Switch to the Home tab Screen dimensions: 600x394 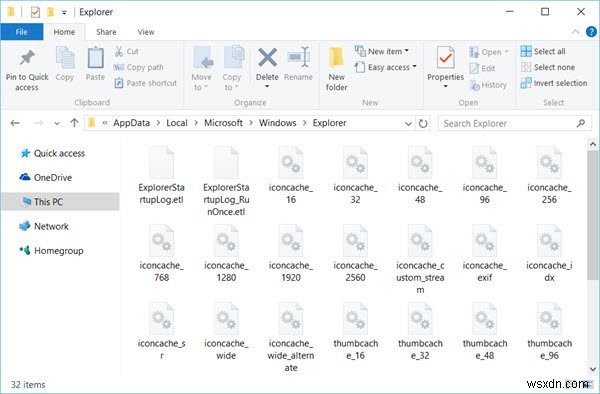pos(64,32)
